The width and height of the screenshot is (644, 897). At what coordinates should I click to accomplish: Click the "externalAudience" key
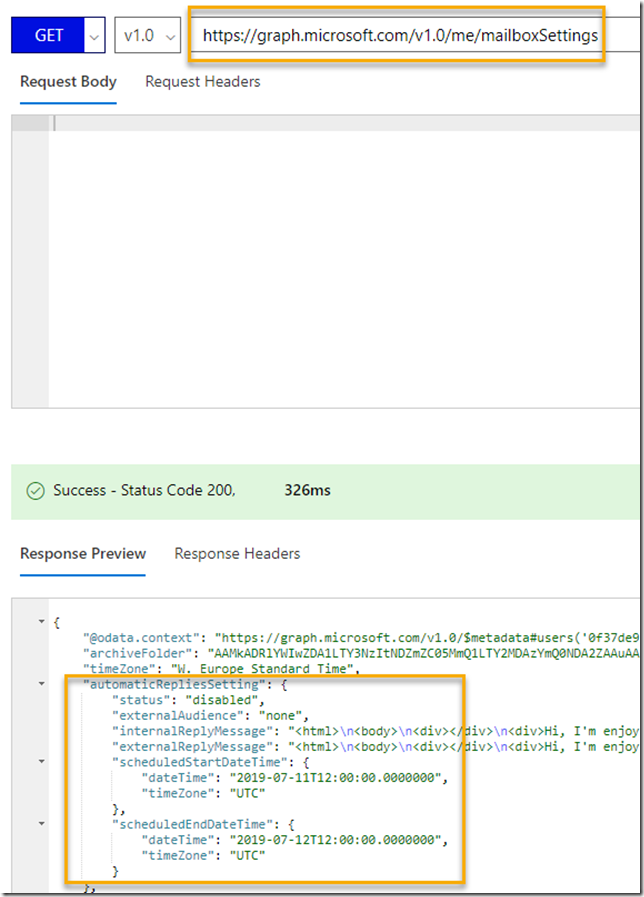click(178, 716)
